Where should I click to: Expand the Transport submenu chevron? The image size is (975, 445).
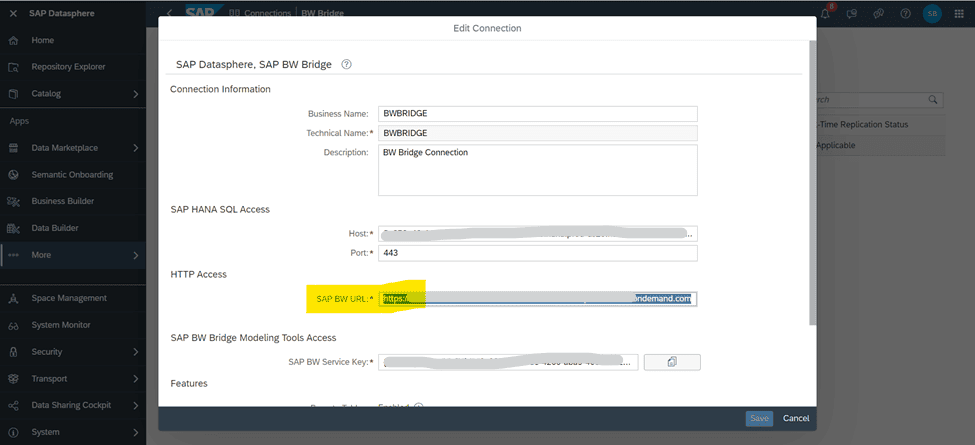pyautogui.click(x=136, y=378)
